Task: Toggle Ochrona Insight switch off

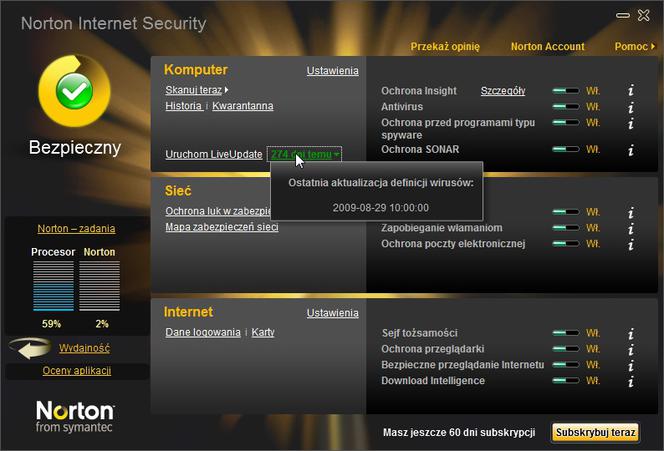Action: click(566, 91)
